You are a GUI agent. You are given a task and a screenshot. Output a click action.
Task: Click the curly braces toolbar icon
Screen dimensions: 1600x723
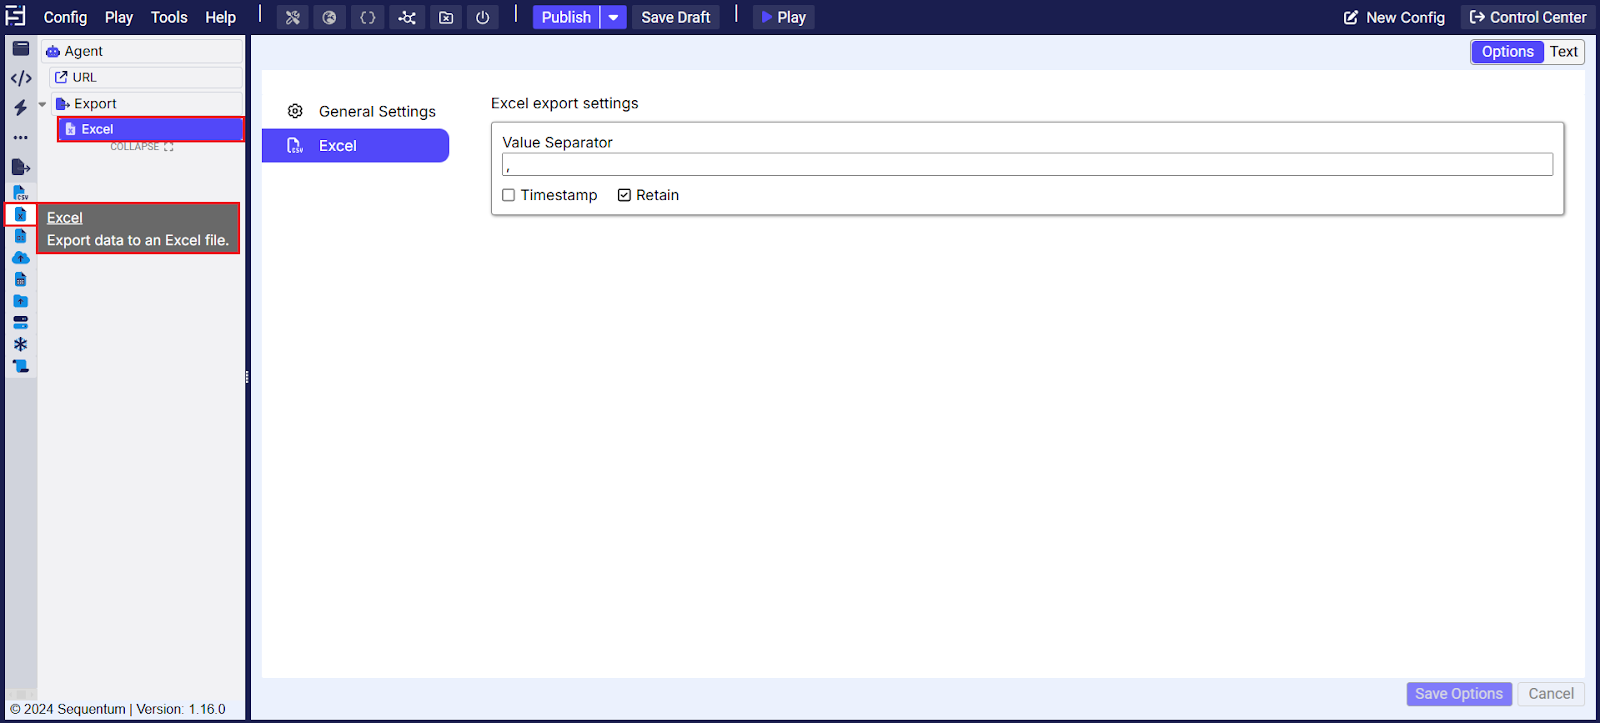tap(368, 17)
